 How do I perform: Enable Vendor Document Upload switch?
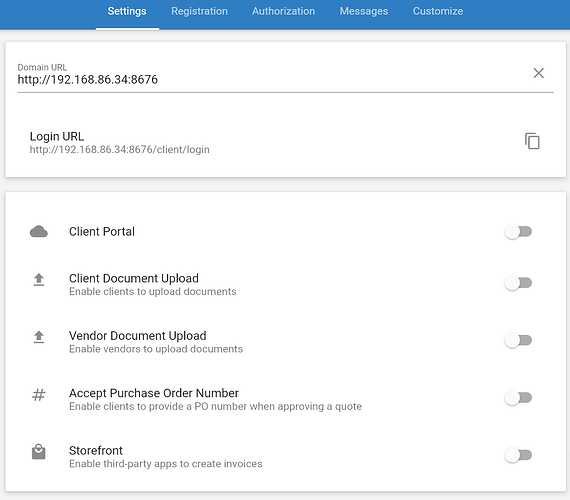(518, 340)
